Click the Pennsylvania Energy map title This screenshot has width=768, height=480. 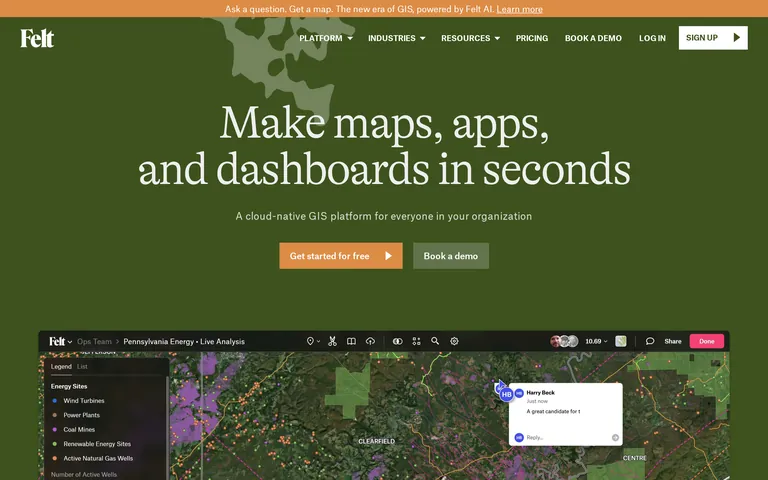pos(184,341)
